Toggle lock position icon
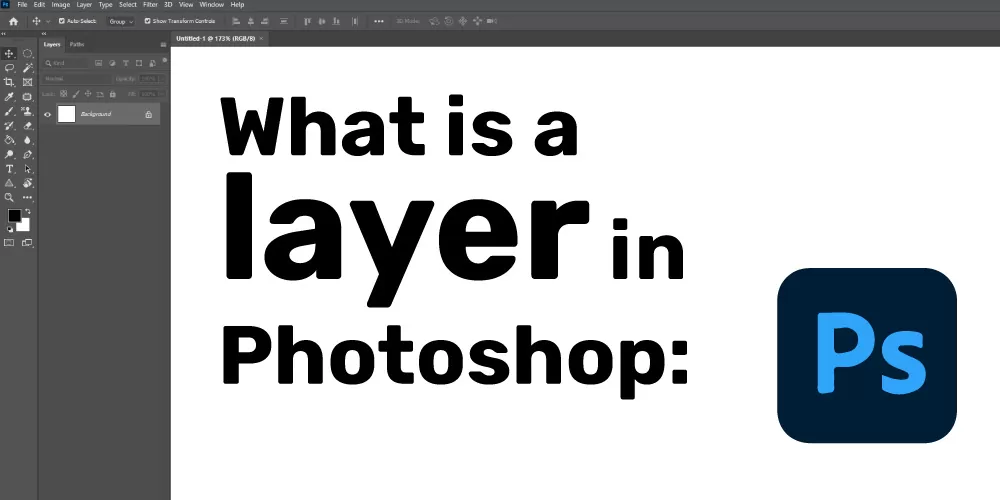Screen dimensions: 1000x500 point(89,93)
